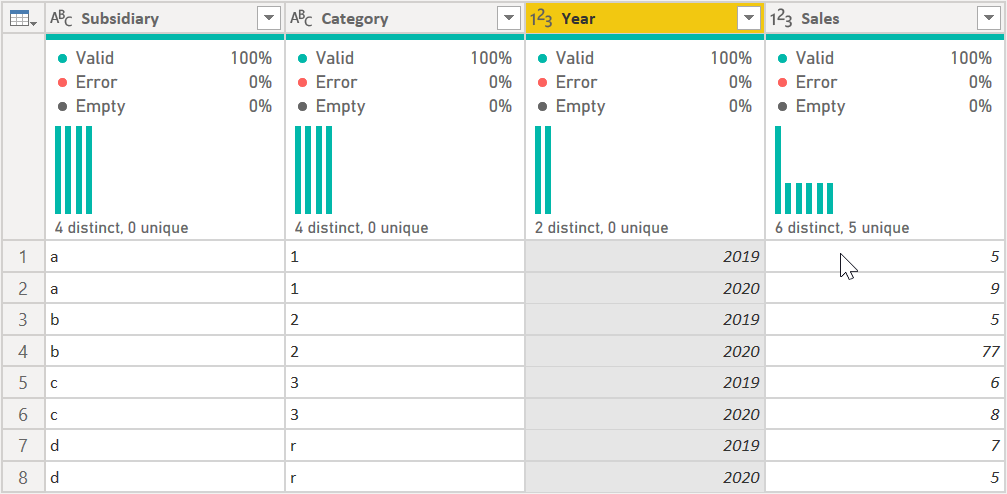Click Sales cell with value 9
Viewport: 1007px width, 494px height.
[x=886, y=288]
